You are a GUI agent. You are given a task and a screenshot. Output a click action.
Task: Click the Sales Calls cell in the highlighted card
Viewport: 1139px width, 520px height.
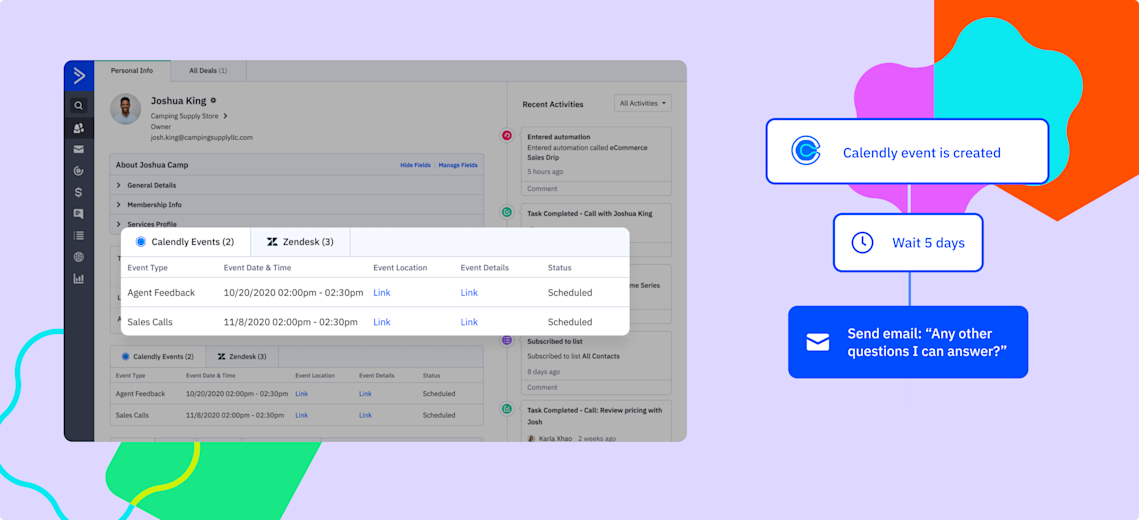(150, 322)
